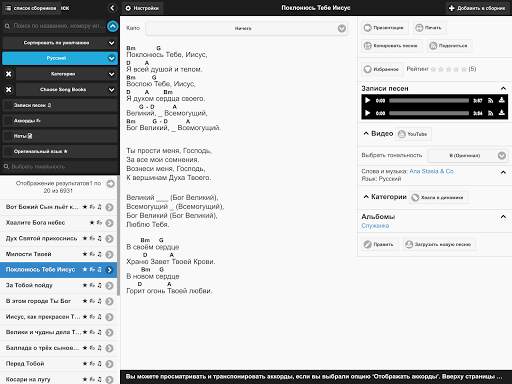Image resolution: width=512 pixels, height=384 pixels.
Task: Clear the Choose Song Books filter X
Action: tap(9, 89)
